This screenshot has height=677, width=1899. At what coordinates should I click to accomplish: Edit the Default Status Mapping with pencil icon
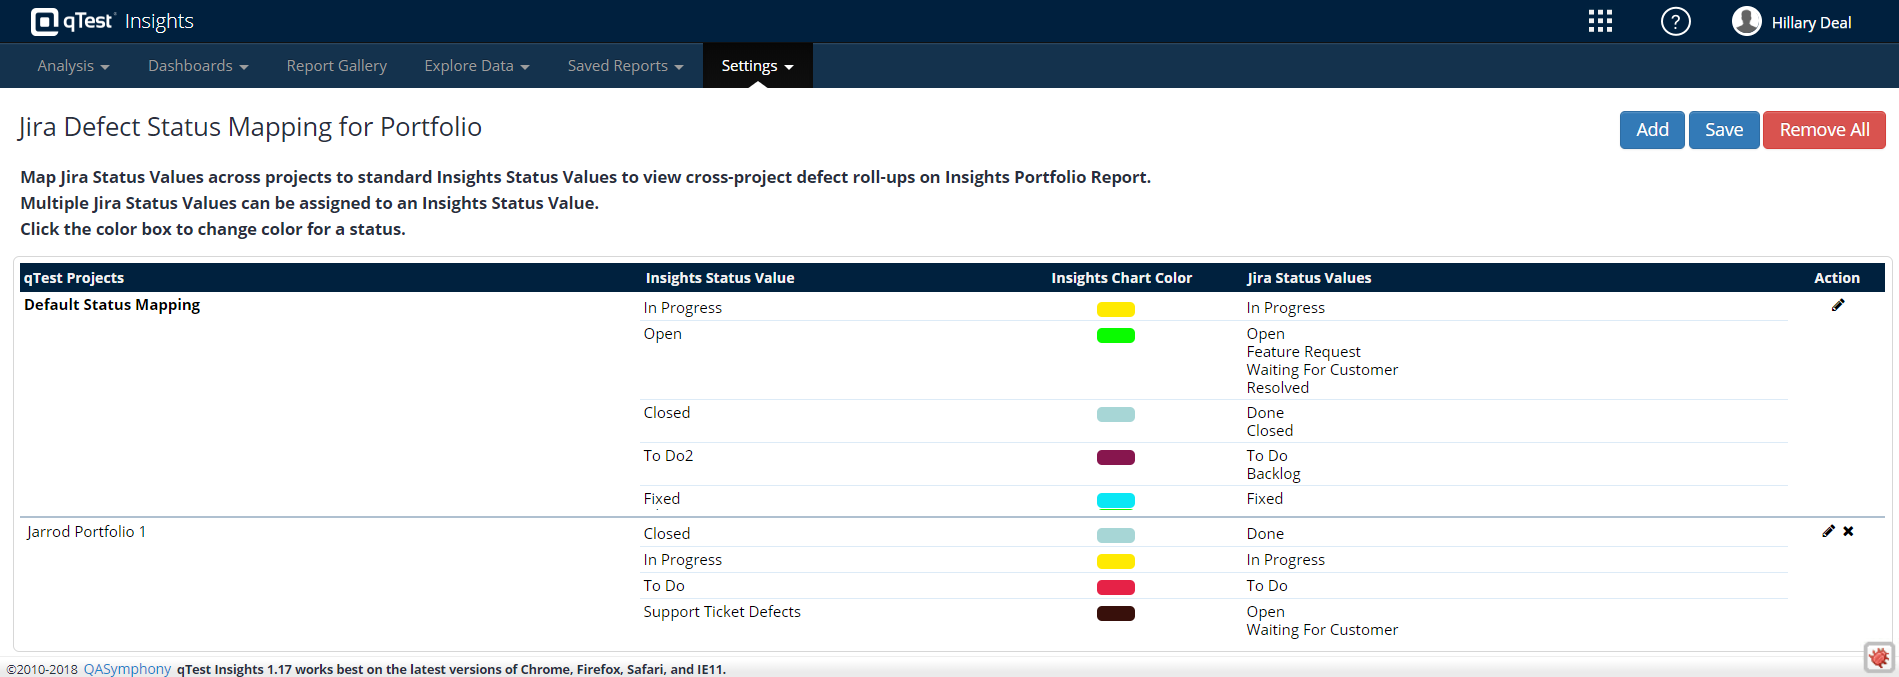1837,305
